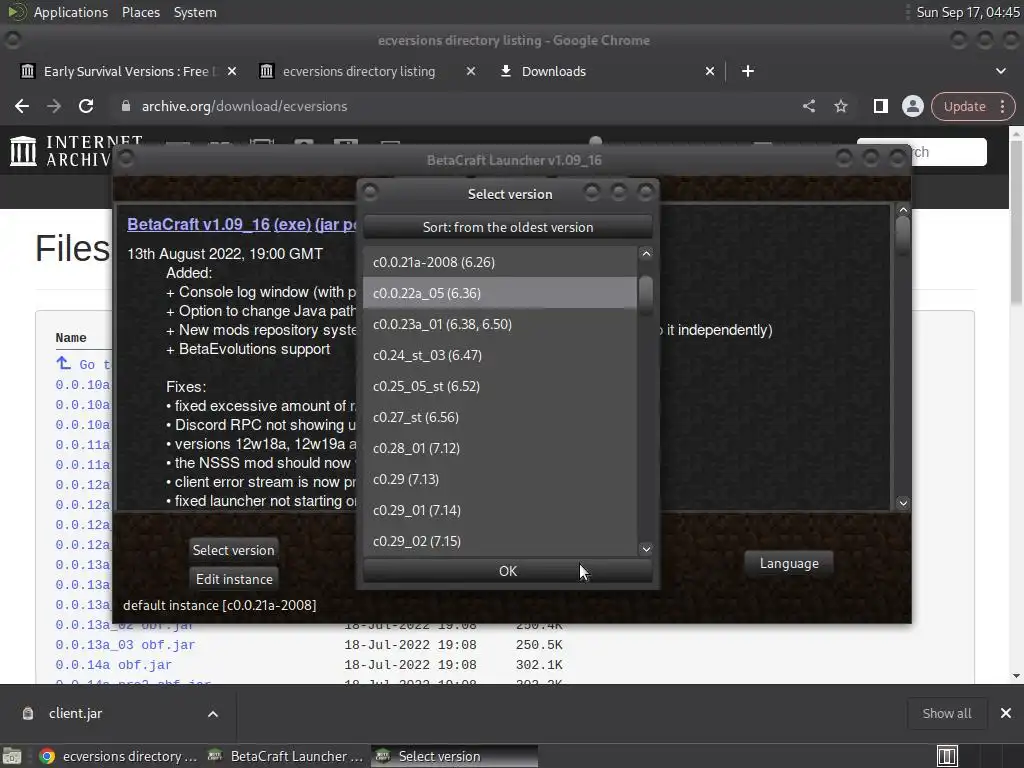The height and width of the screenshot is (768, 1024).
Task: Open BetaCraft v1.09_16 changelog link
Action: [199, 224]
